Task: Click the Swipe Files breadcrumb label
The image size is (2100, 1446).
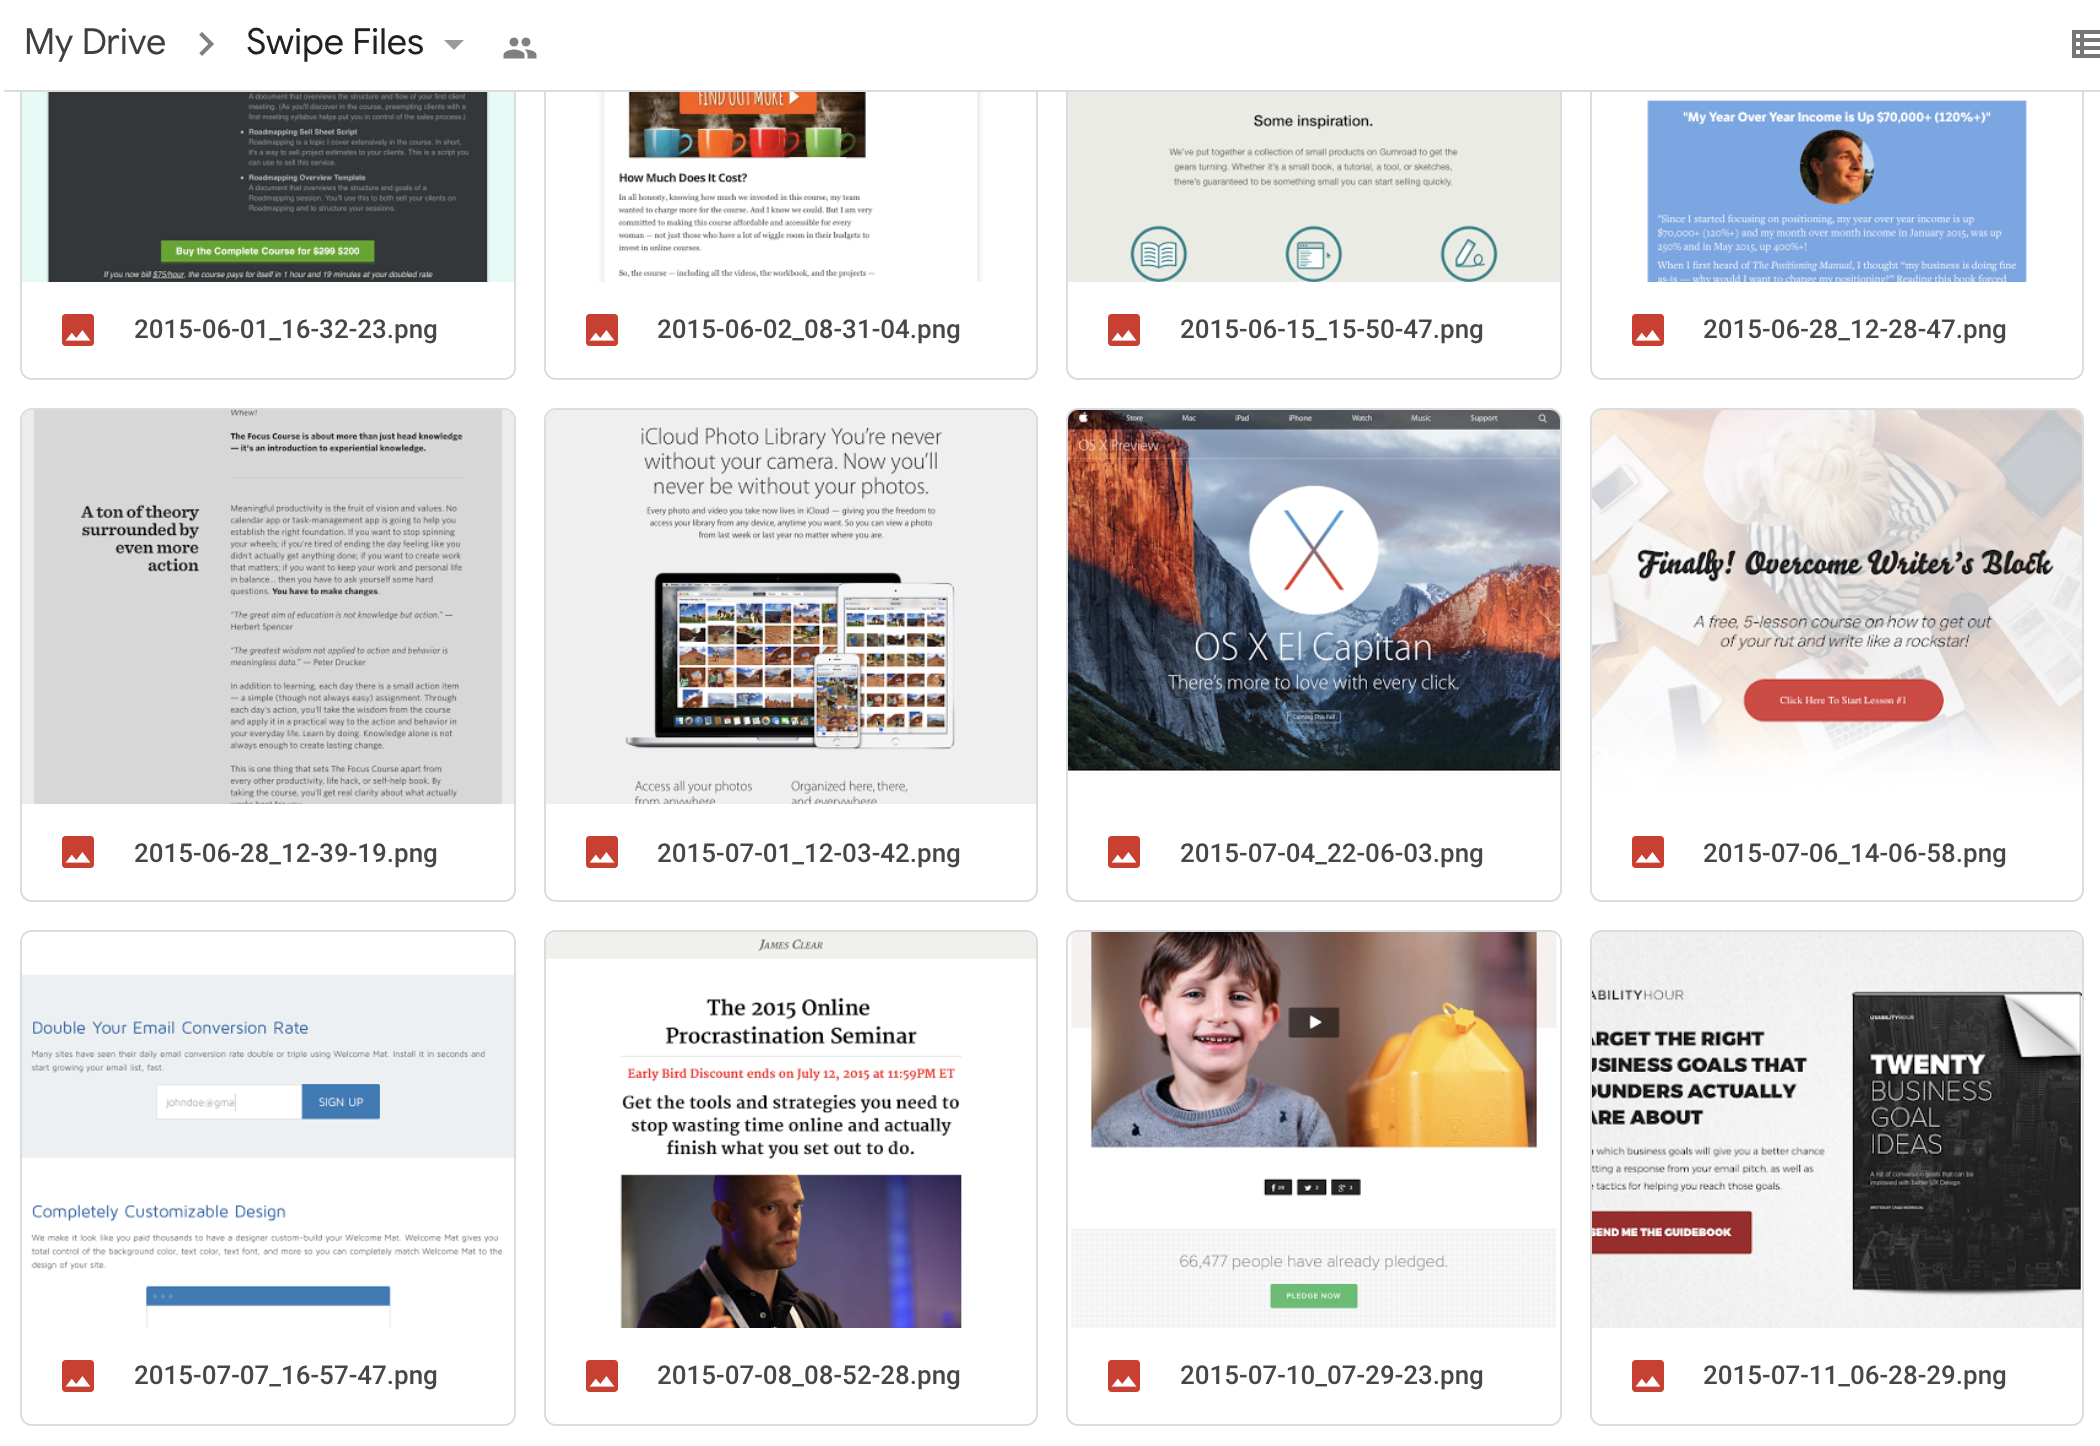Action: pyautogui.click(x=334, y=41)
